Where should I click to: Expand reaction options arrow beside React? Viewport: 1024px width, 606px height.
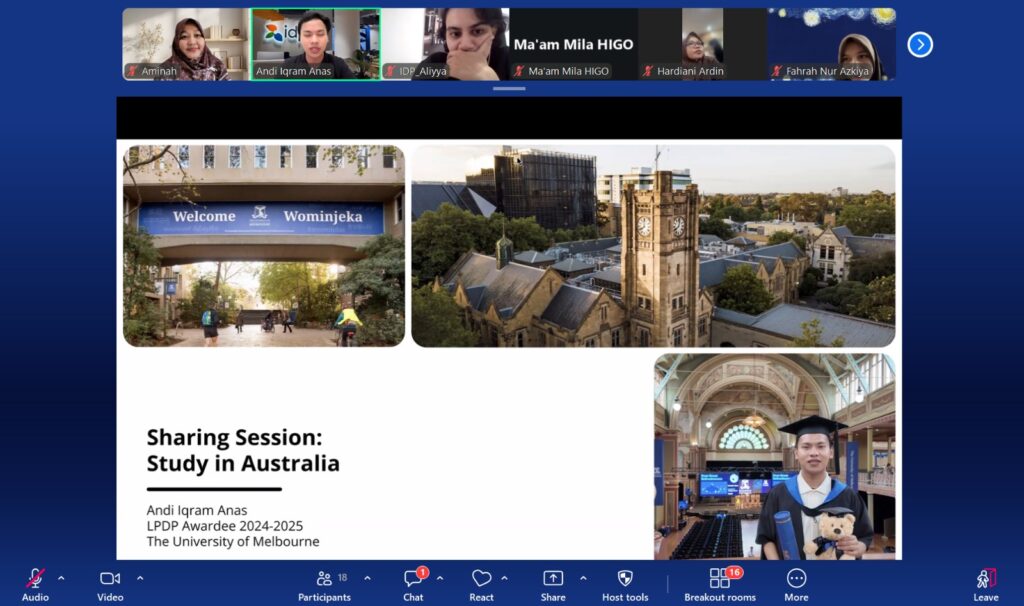click(504, 578)
